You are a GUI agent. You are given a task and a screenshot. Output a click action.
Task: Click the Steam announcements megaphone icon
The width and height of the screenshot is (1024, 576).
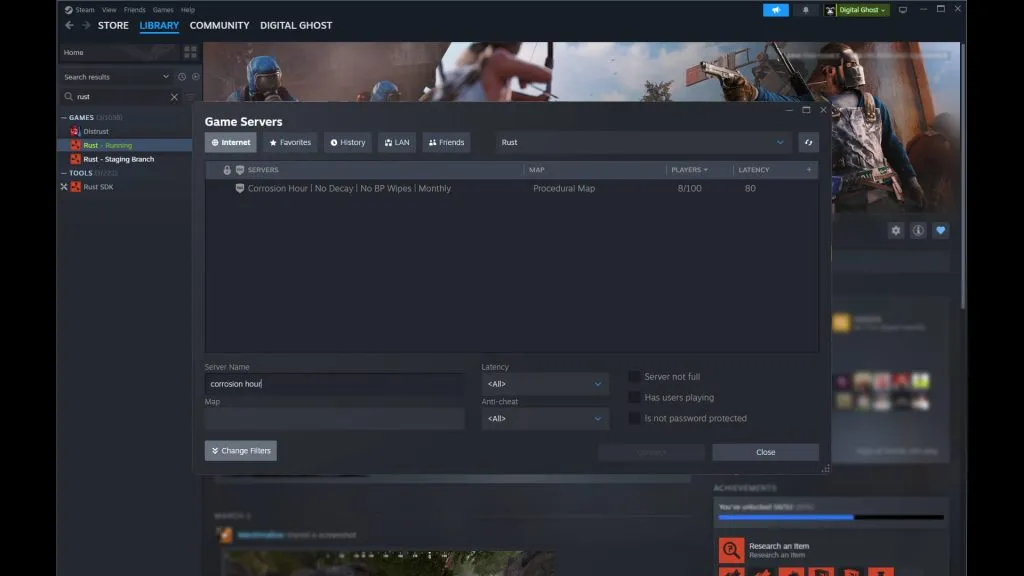[x=775, y=10]
